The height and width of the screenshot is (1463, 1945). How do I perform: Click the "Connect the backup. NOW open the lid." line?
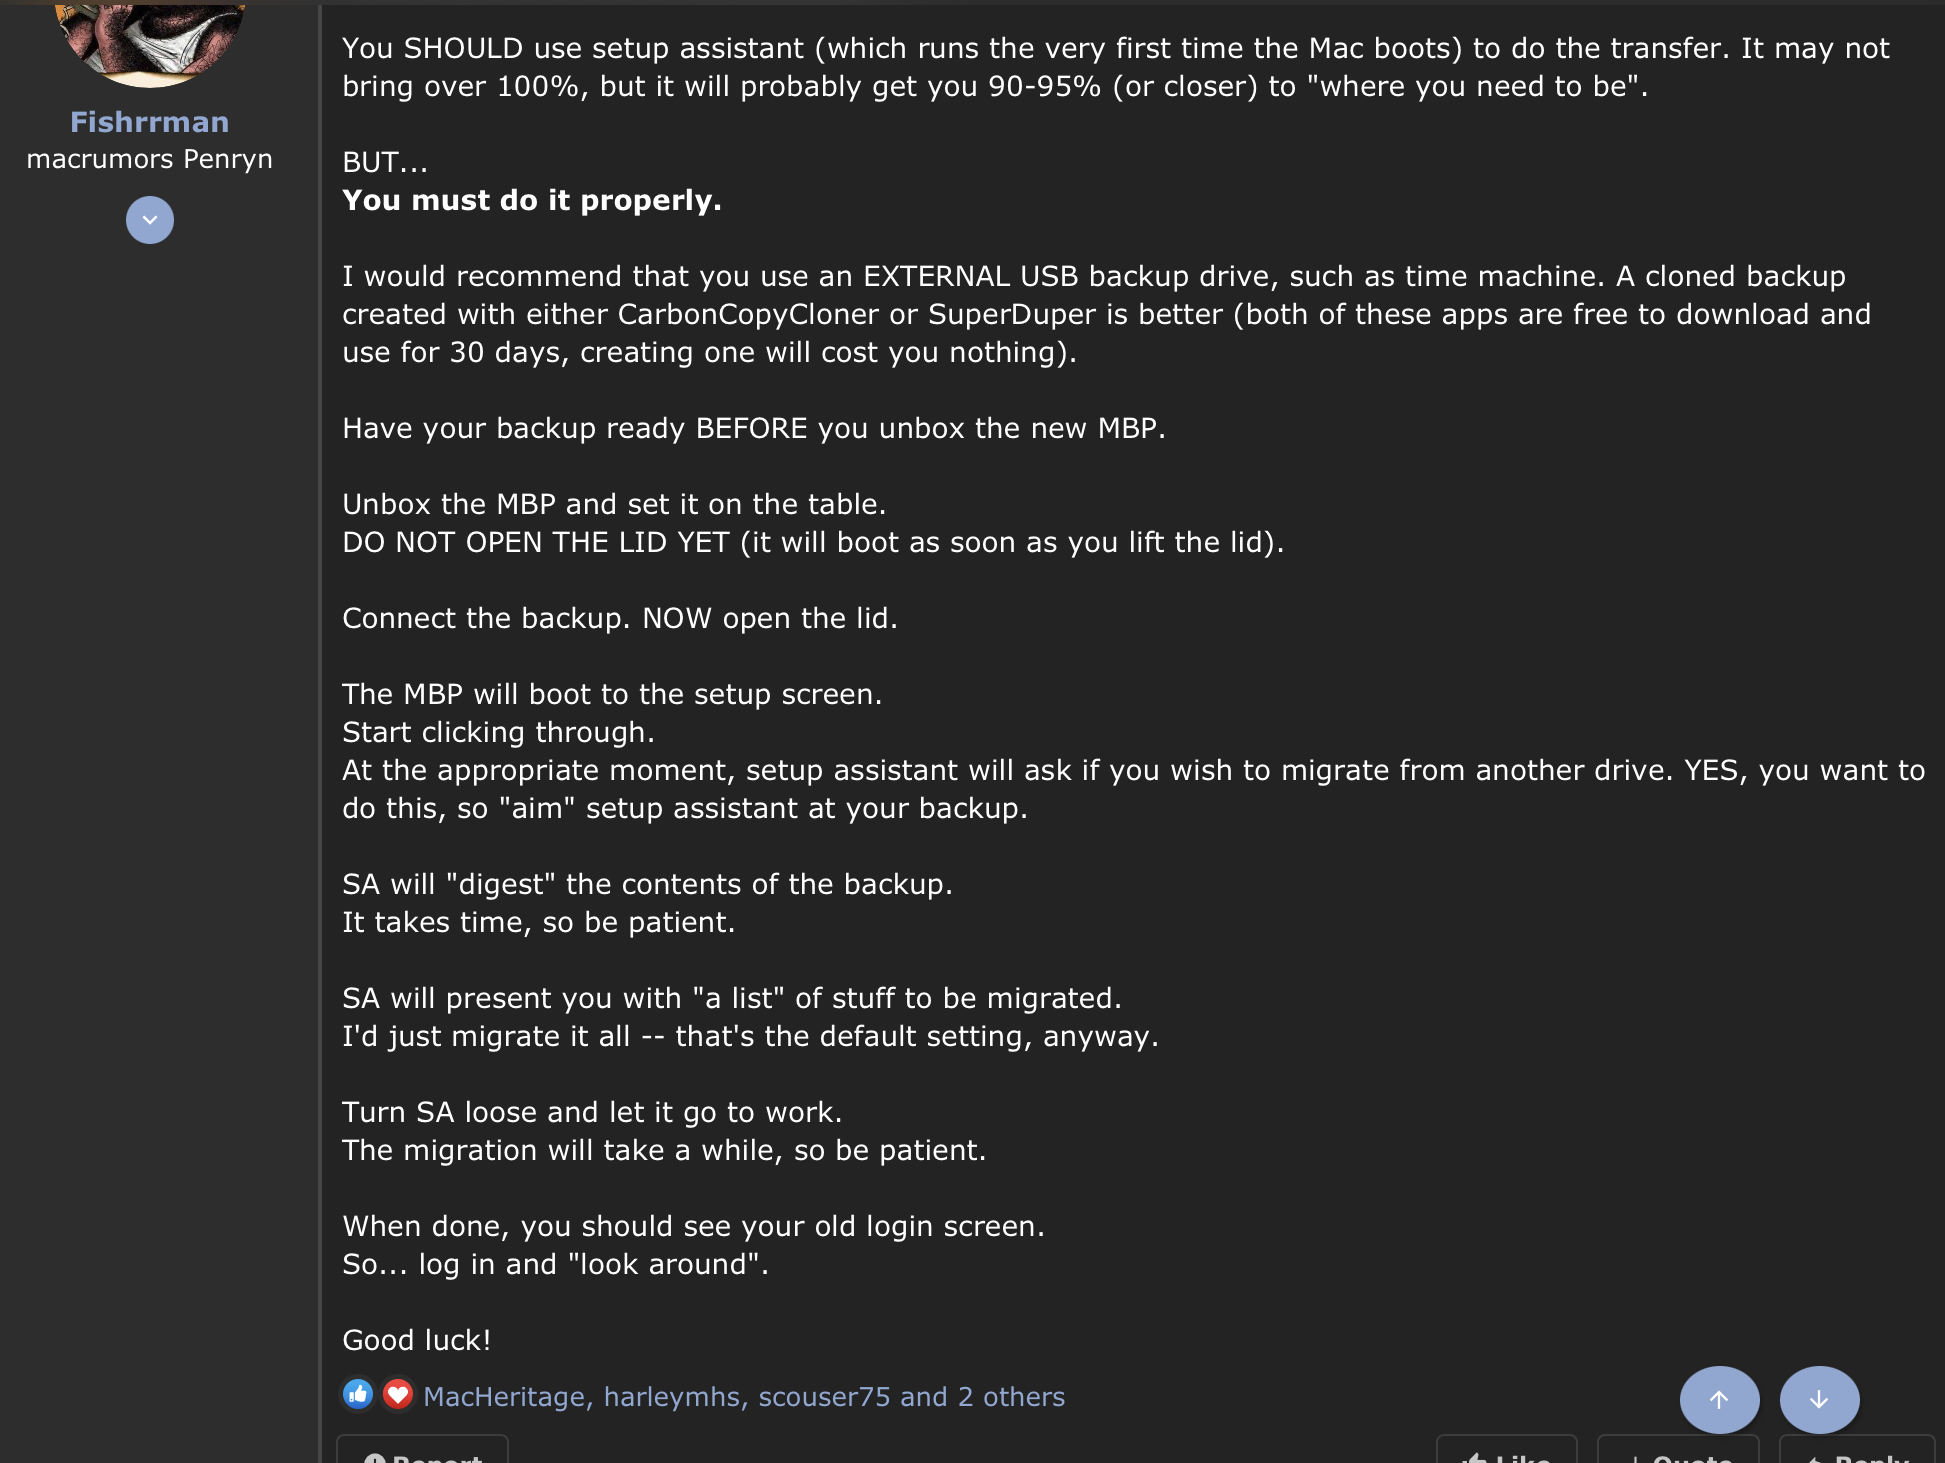click(x=619, y=618)
